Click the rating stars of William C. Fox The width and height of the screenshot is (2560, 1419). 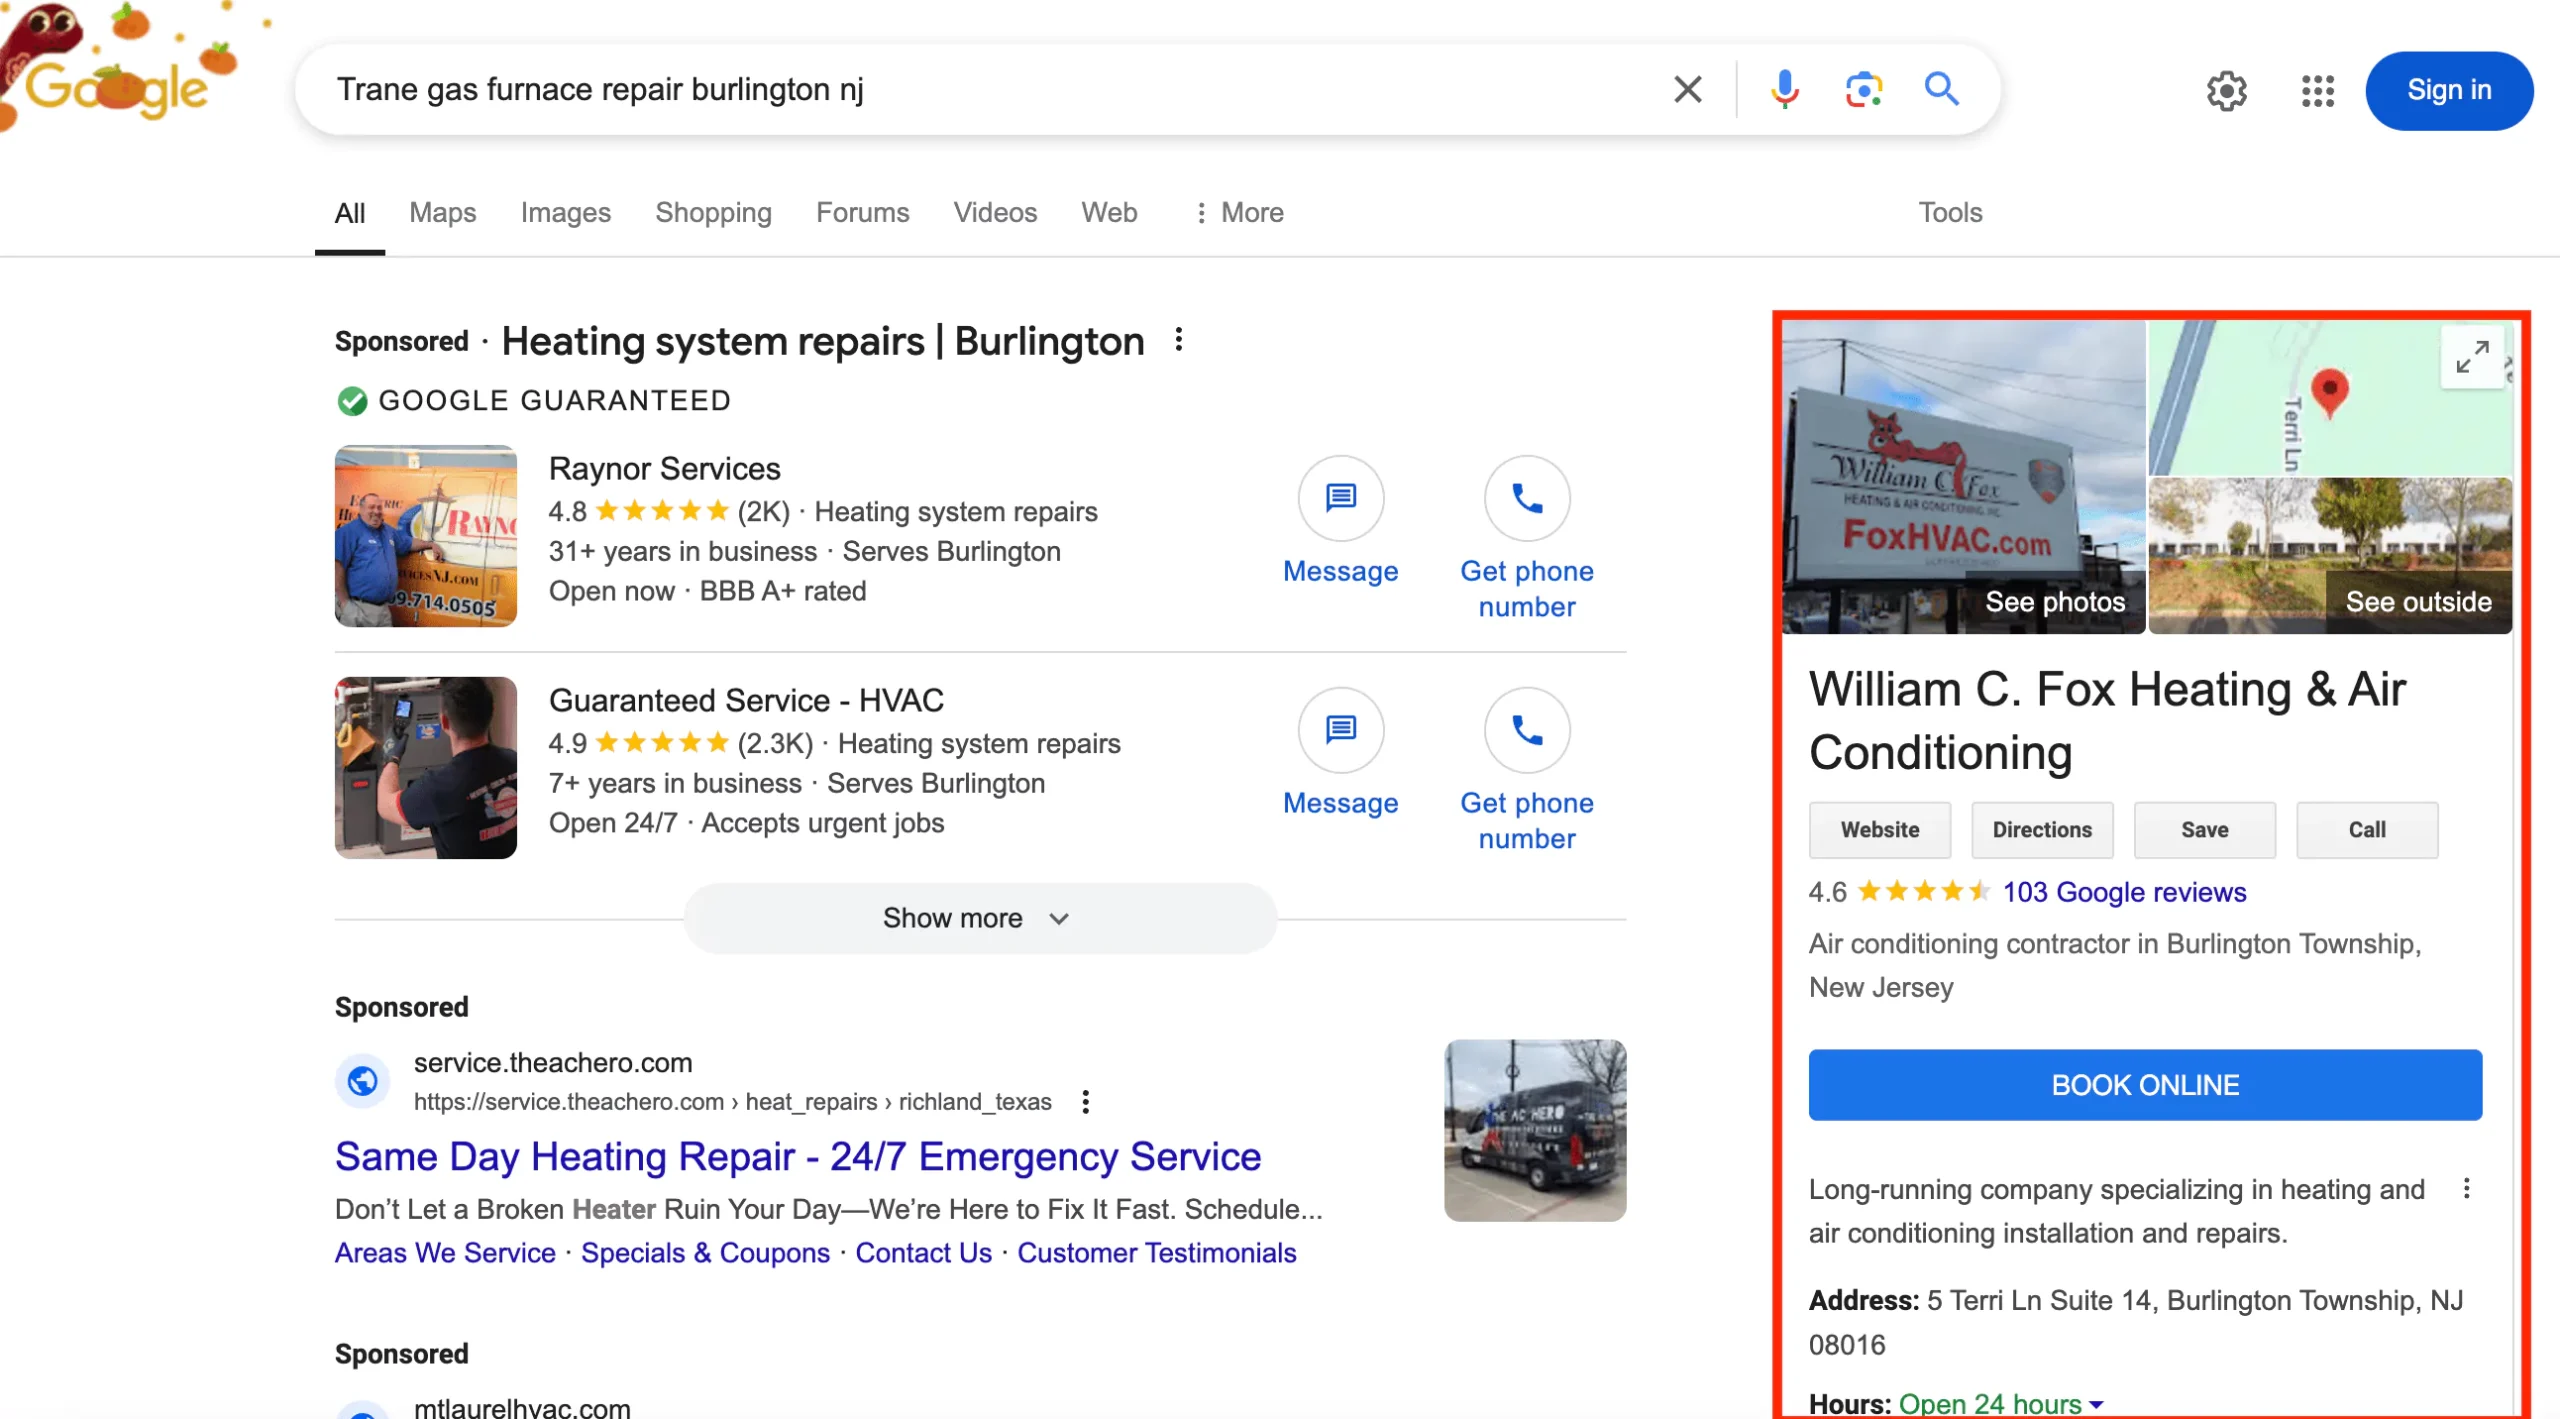(x=1922, y=891)
